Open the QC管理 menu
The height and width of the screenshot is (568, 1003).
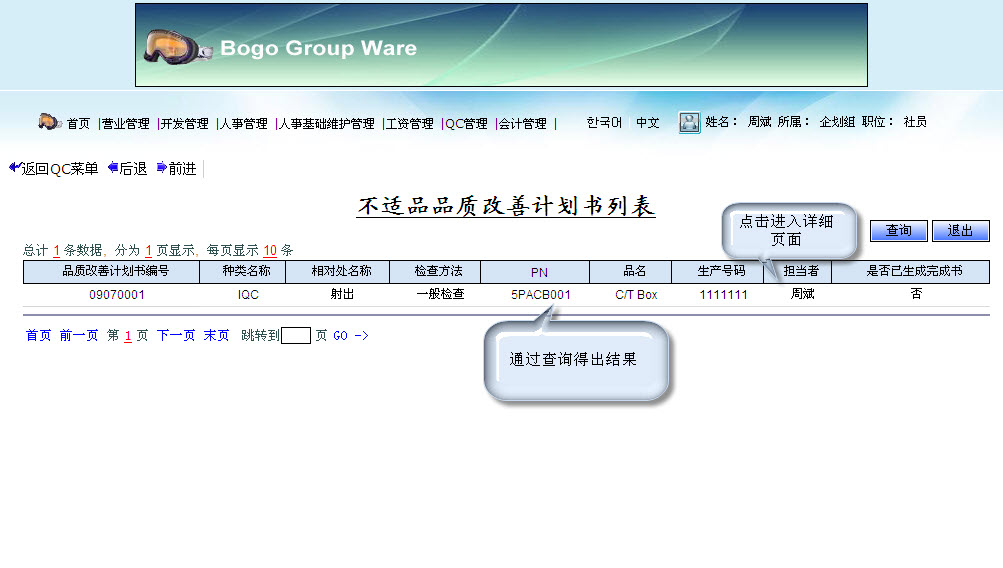466,124
